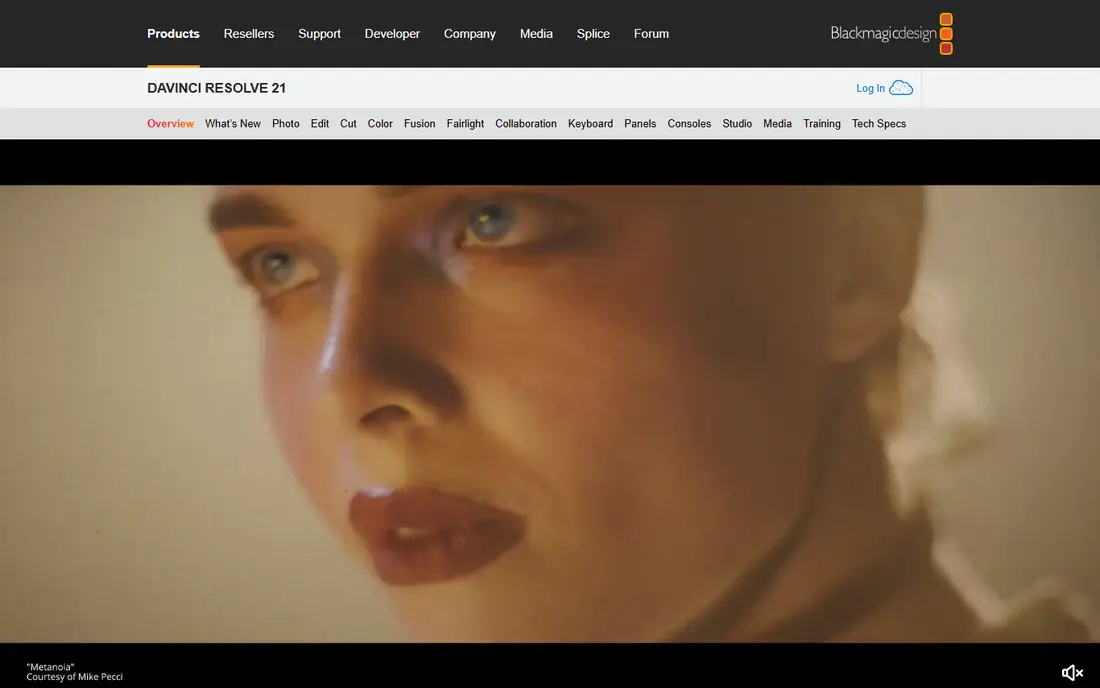Open the Resellers menu
1100x688 pixels.
[x=248, y=34]
